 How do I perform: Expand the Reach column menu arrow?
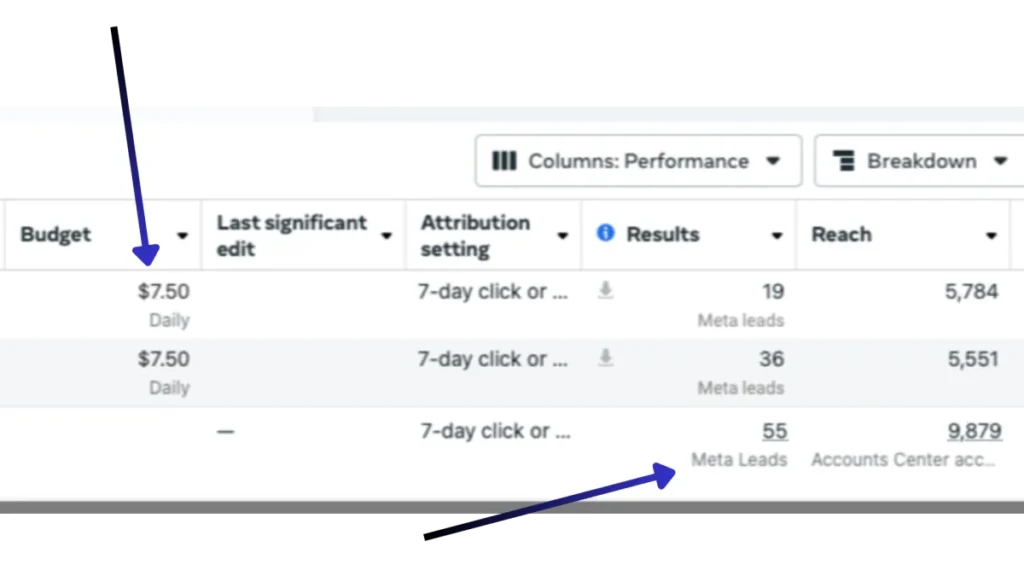coord(991,236)
